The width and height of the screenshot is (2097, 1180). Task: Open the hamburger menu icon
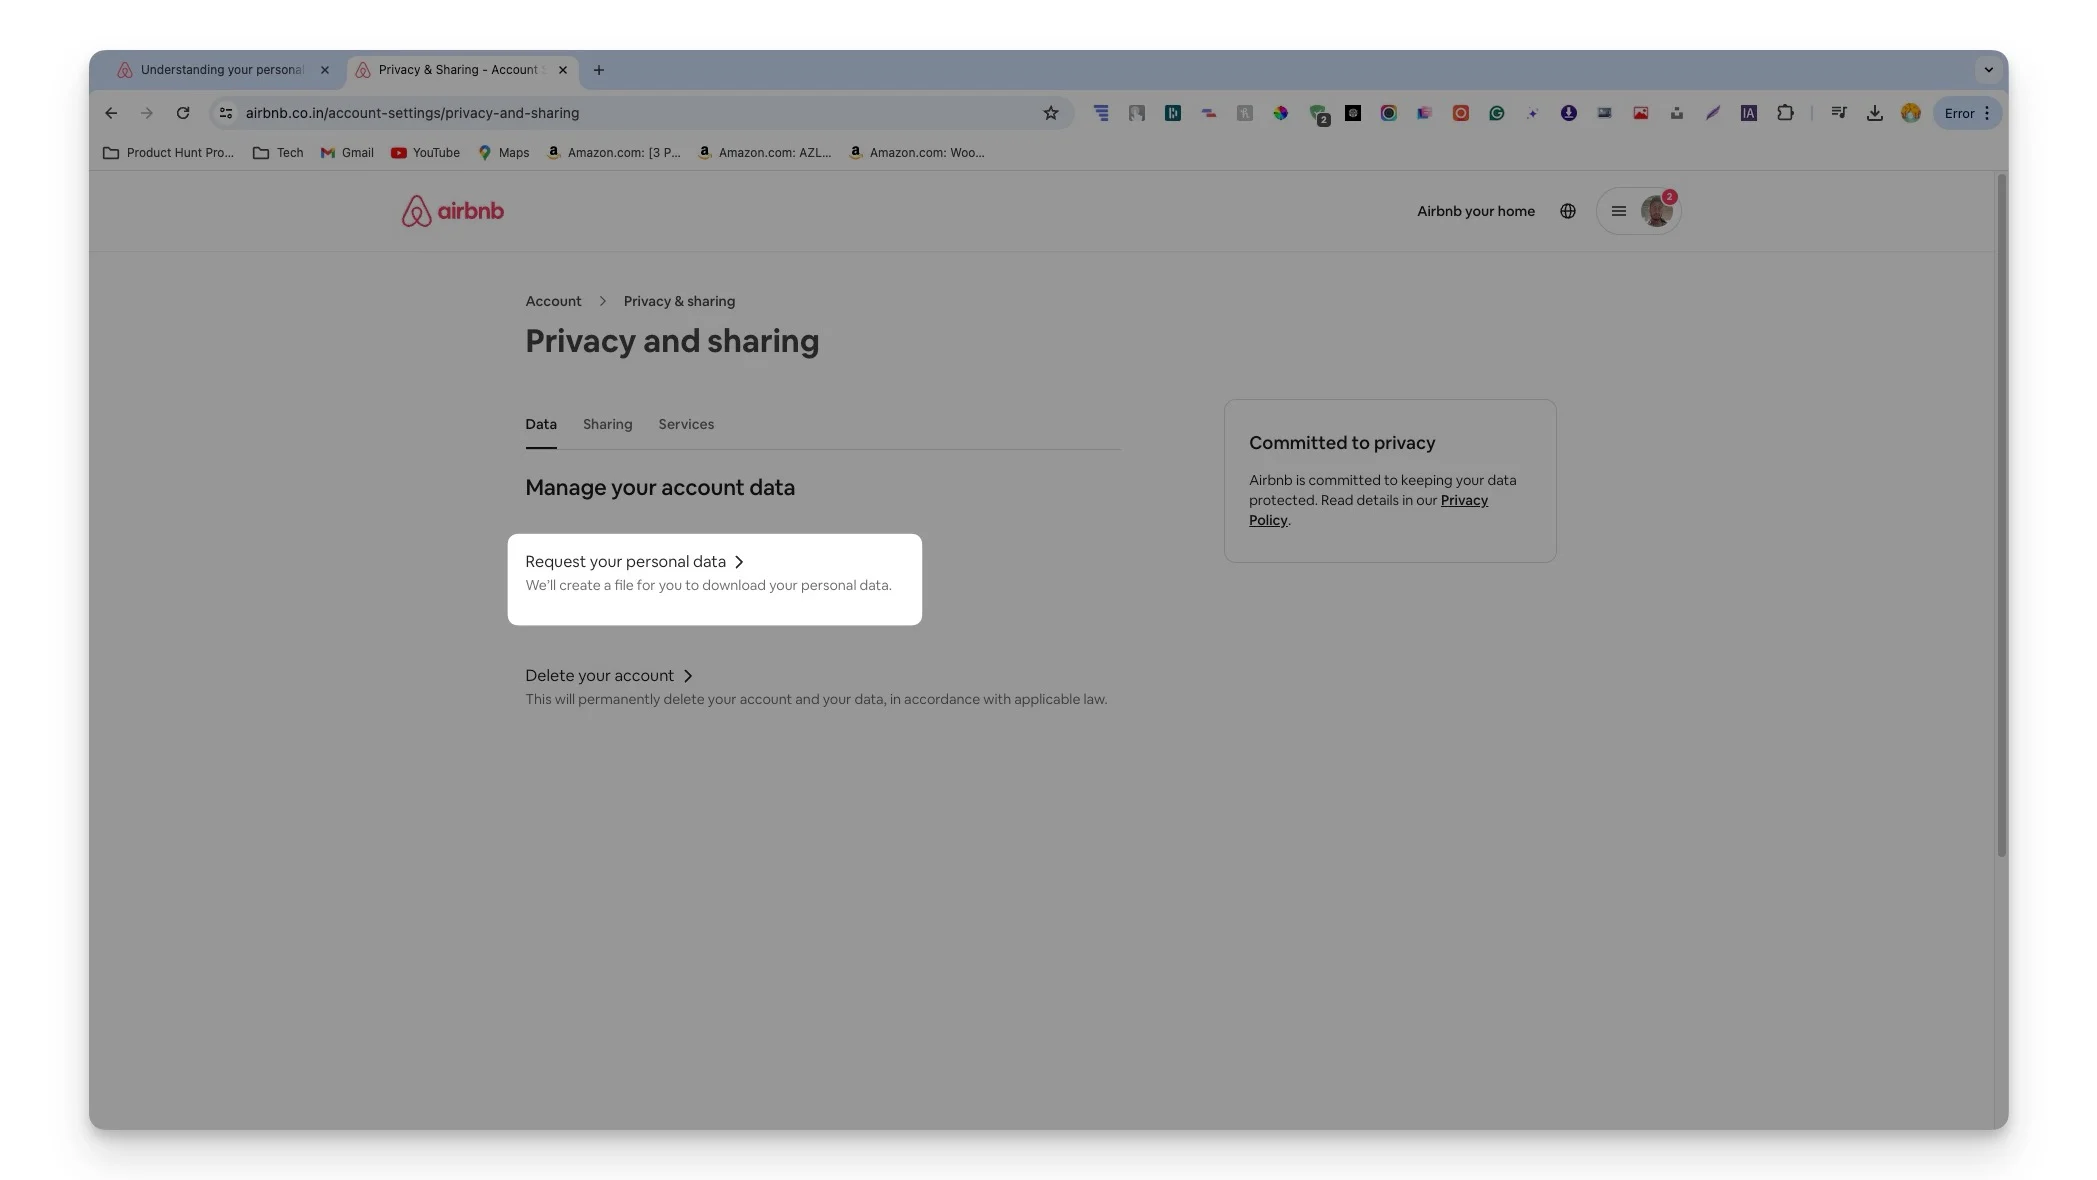1616,210
